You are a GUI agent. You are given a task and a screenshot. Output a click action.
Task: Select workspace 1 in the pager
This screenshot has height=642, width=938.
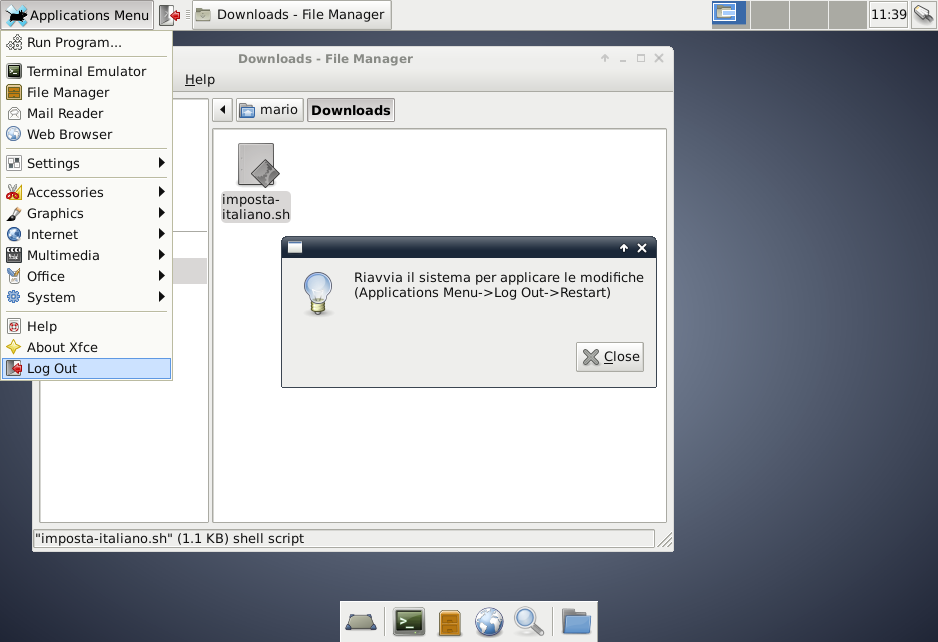point(729,14)
